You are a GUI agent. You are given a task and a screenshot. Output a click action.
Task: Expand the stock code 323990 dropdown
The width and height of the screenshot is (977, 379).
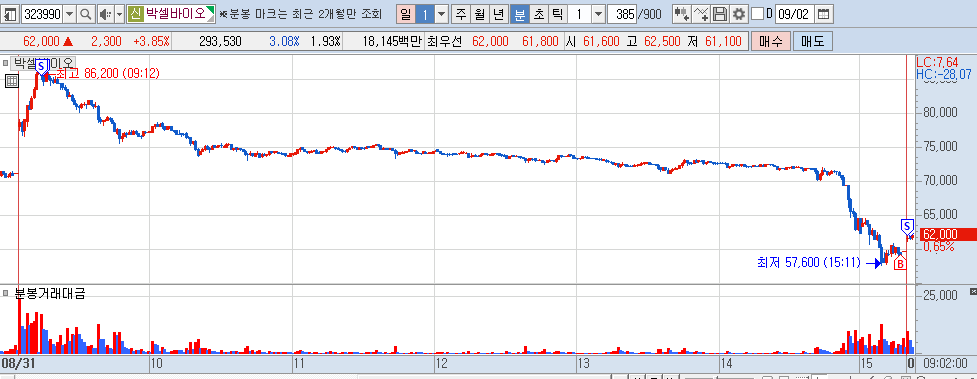pyautogui.click(x=70, y=14)
